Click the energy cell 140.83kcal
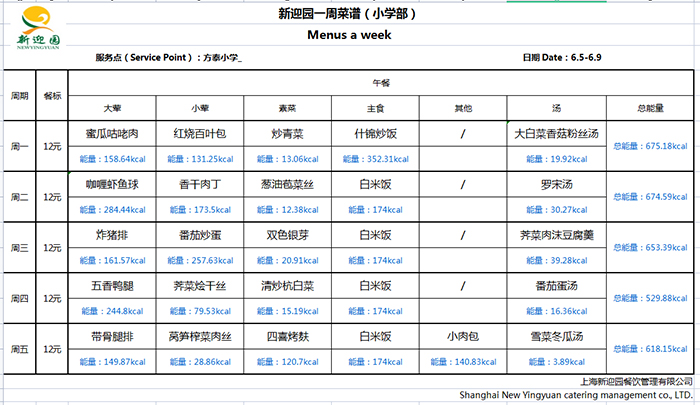The width and height of the screenshot is (700, 405). coord(463,362)
